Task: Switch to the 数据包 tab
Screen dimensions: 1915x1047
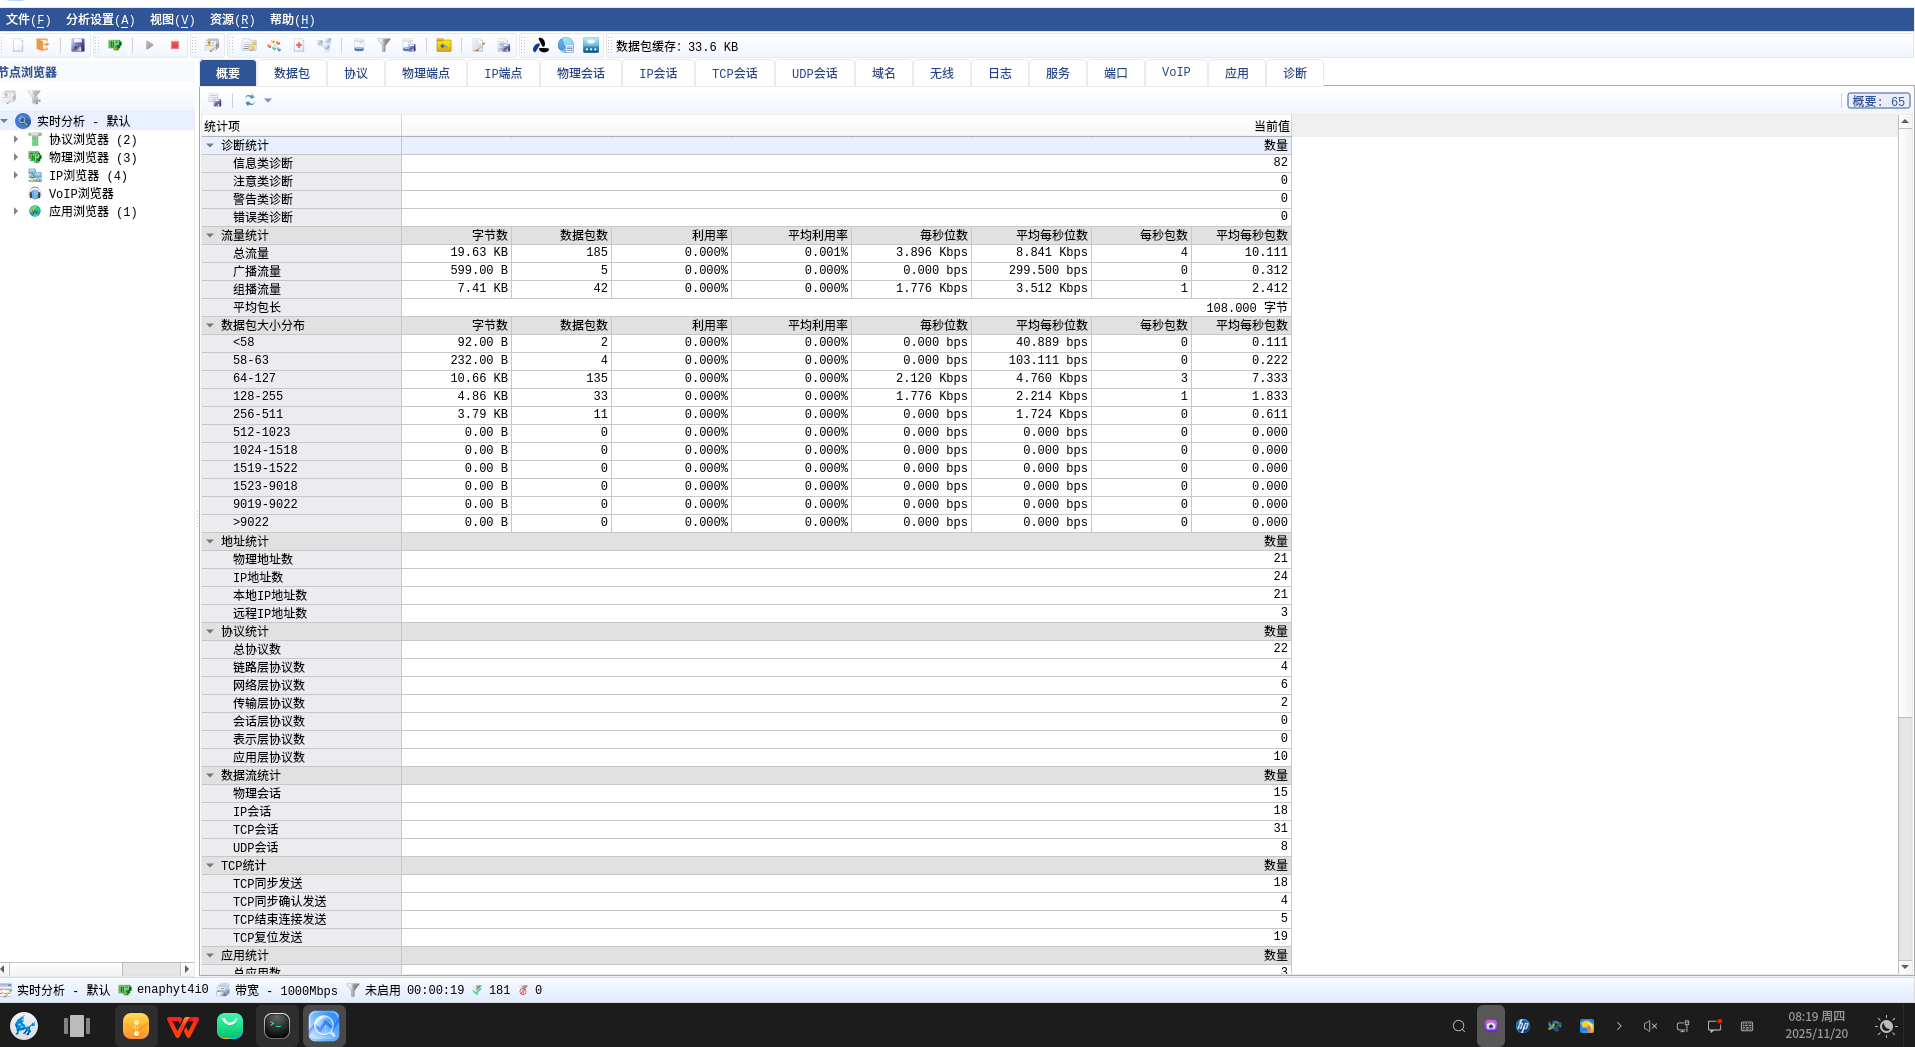Action: point(291,73)
